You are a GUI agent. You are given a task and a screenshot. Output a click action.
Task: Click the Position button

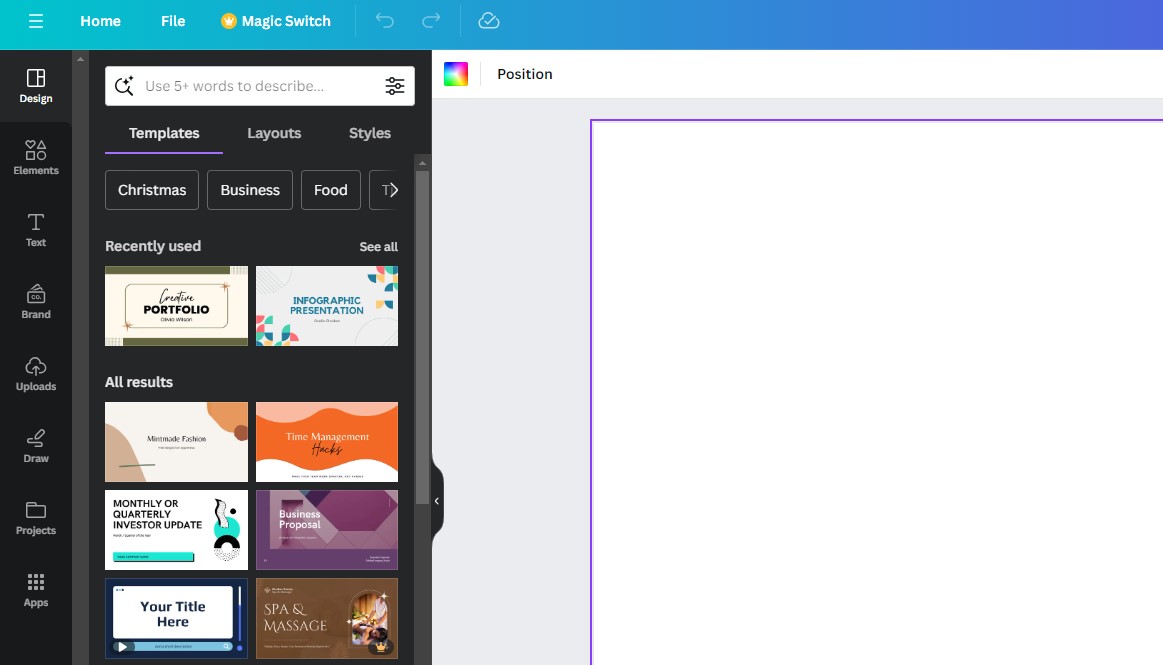[x=524, y=74]
